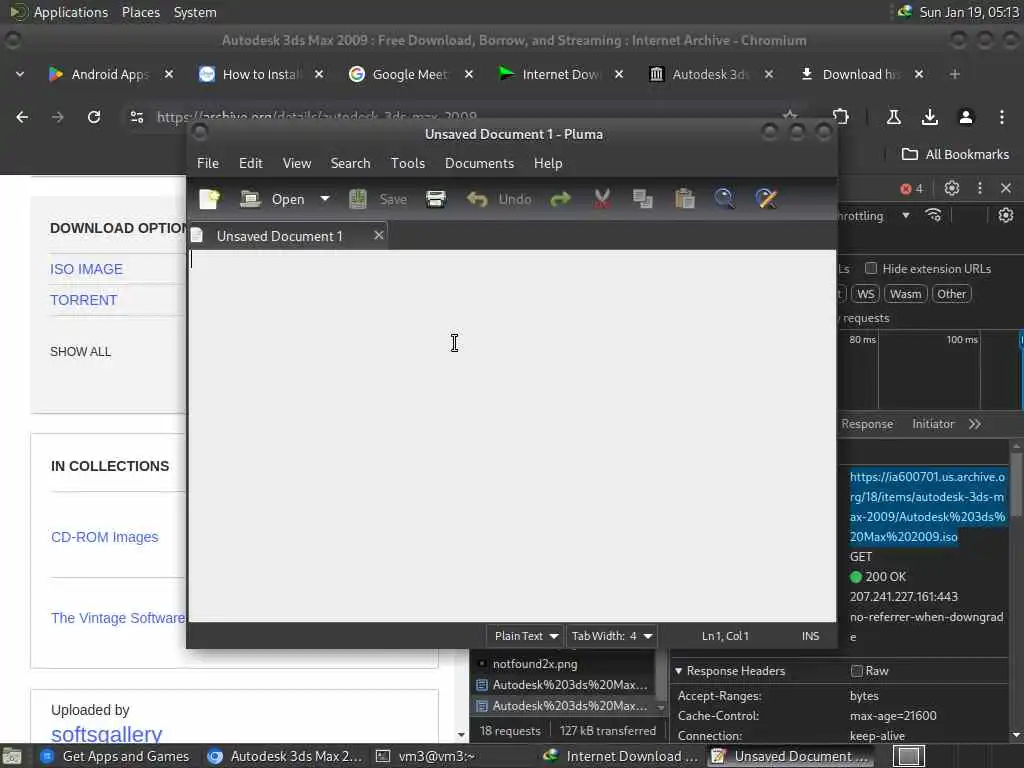The image size is (1024, 768).
Task: Open the Tools menu in Pluma
Action: click(x=408, y=163)
